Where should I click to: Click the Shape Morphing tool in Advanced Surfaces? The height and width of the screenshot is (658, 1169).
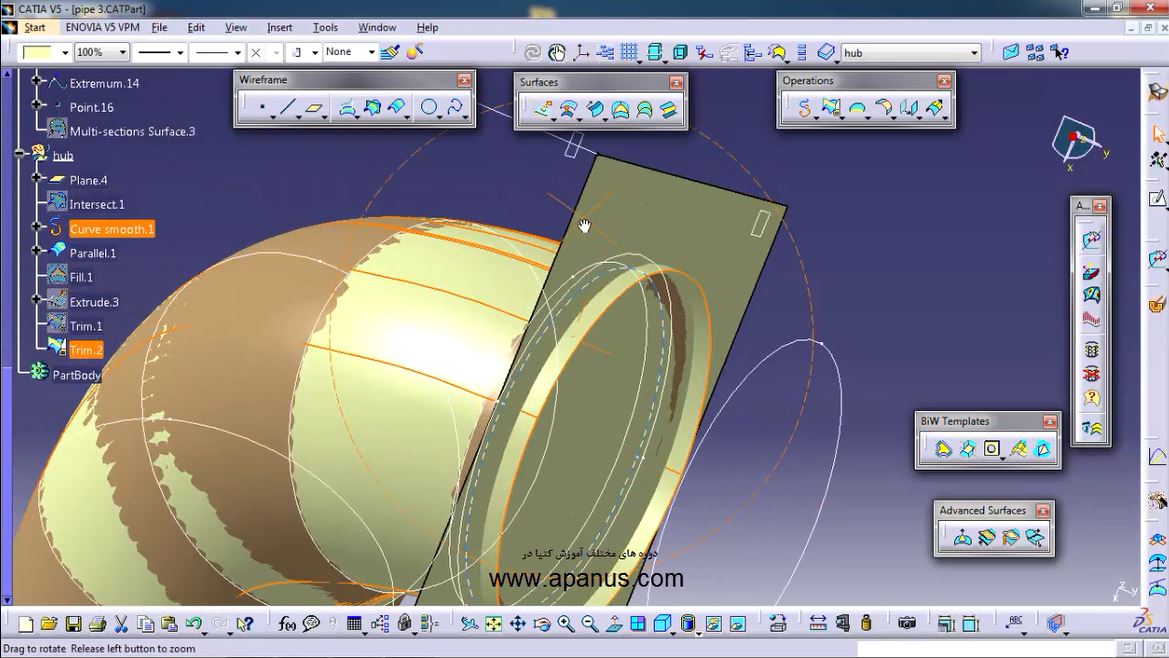click(1035, 537)
